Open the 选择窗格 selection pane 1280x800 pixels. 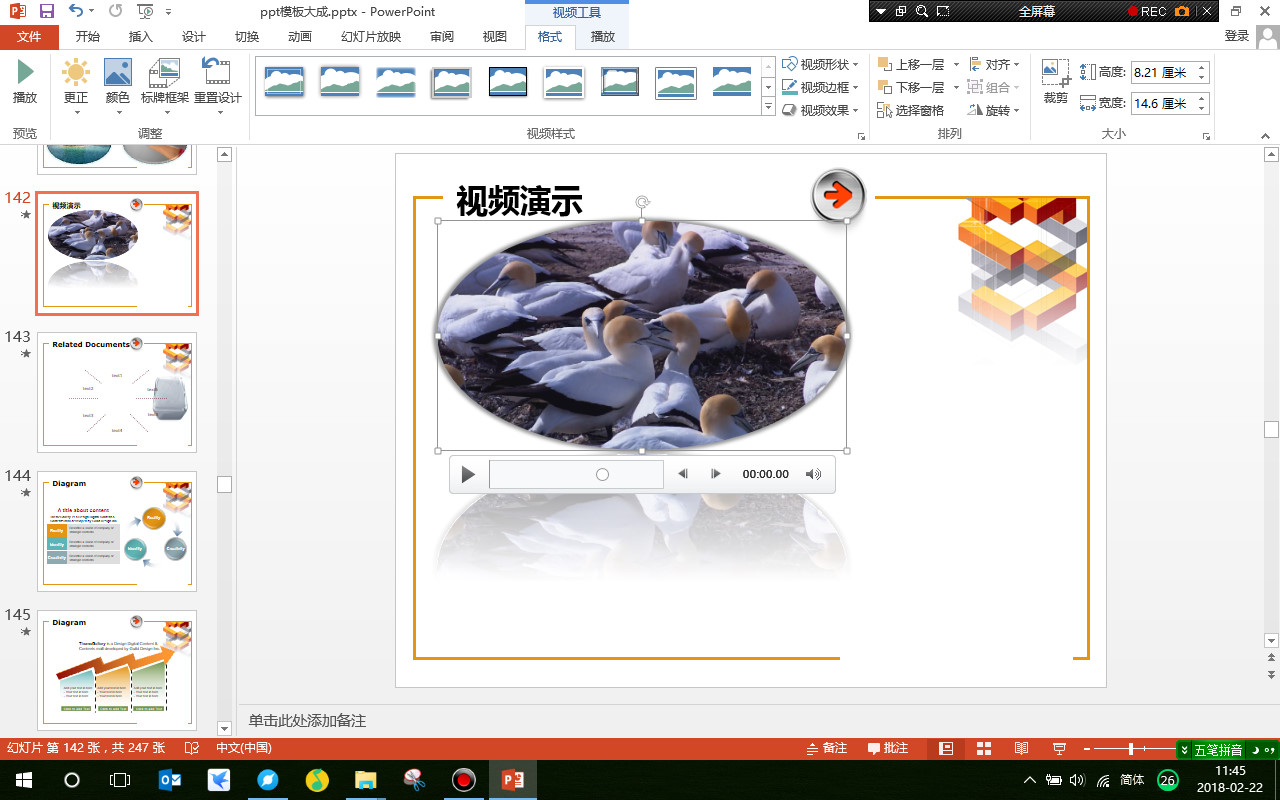[910, 110]
